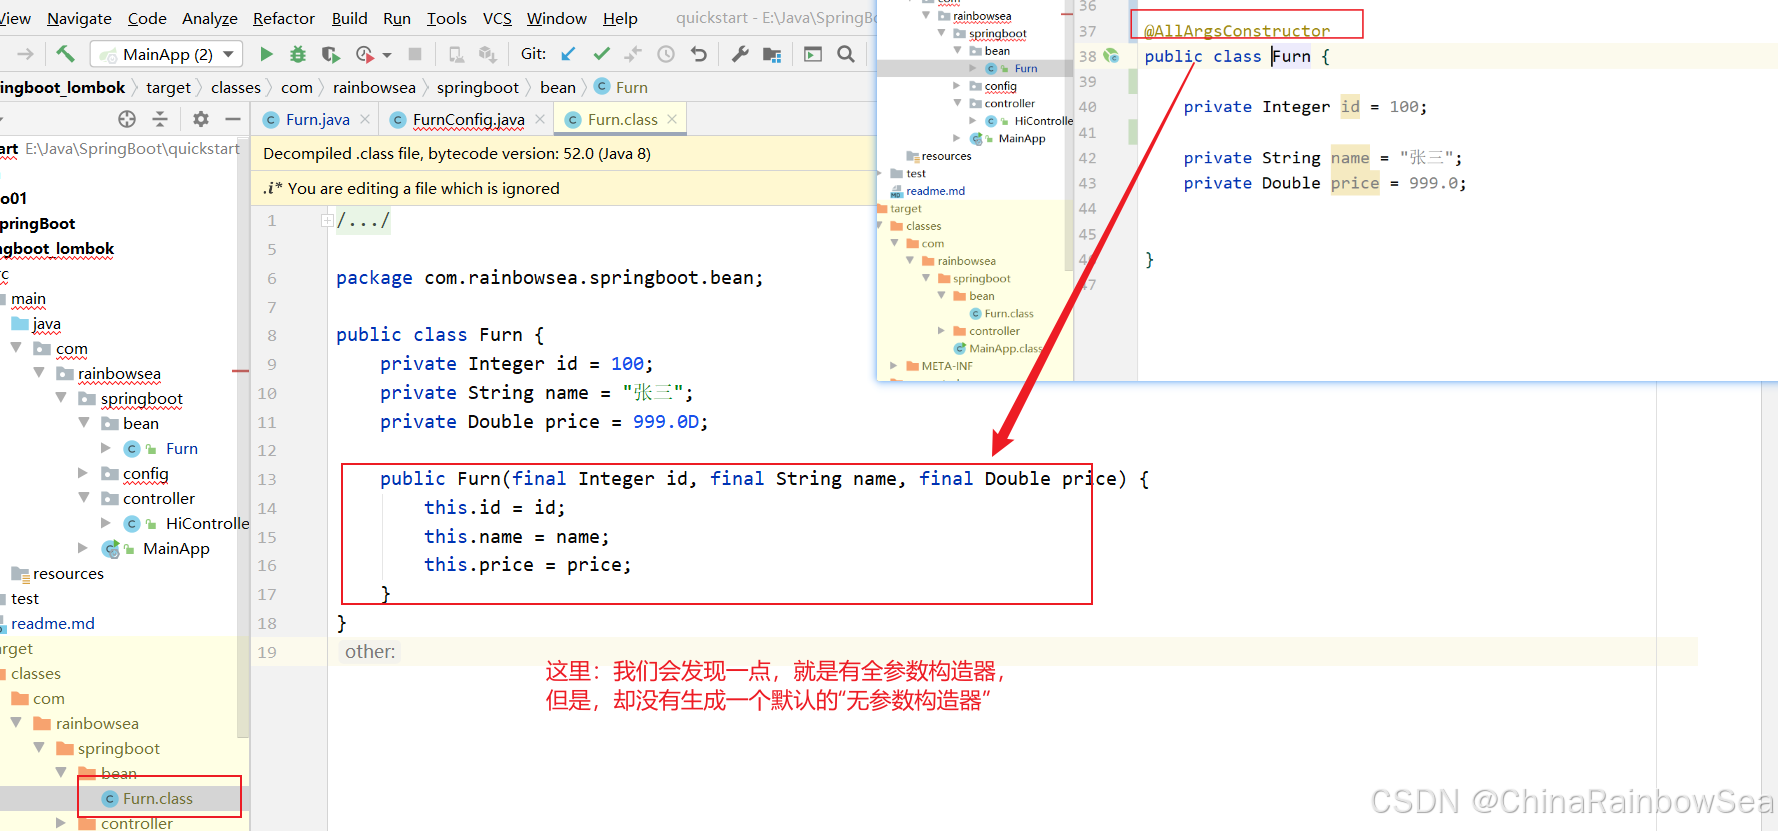Screen dimensions: 1778x831
Task: Git update project blue arrow
Action: click(x=568, y=54)
